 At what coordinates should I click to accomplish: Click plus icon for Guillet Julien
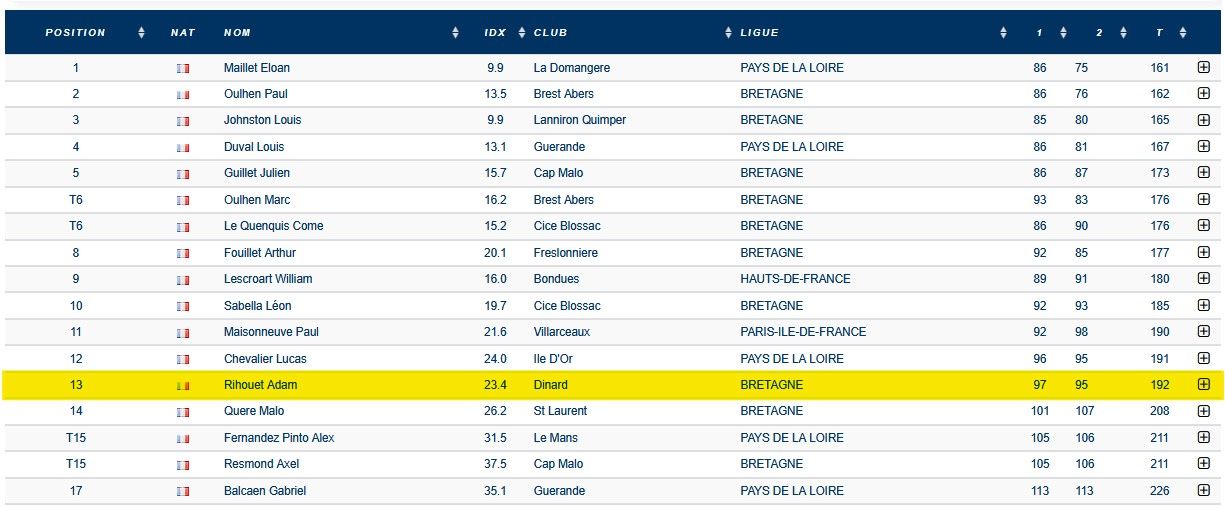(x=1203, y=172)
